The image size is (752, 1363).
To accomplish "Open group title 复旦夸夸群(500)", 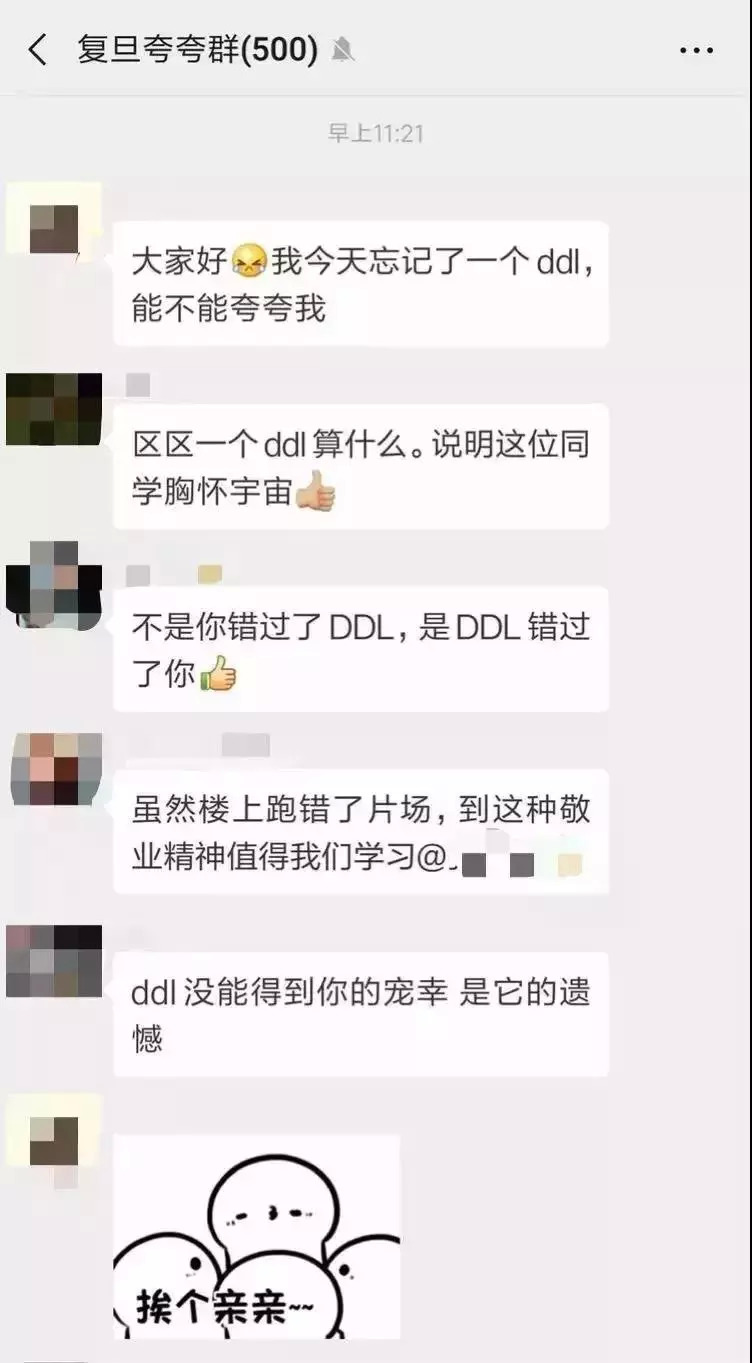I will tap(198, 49).
